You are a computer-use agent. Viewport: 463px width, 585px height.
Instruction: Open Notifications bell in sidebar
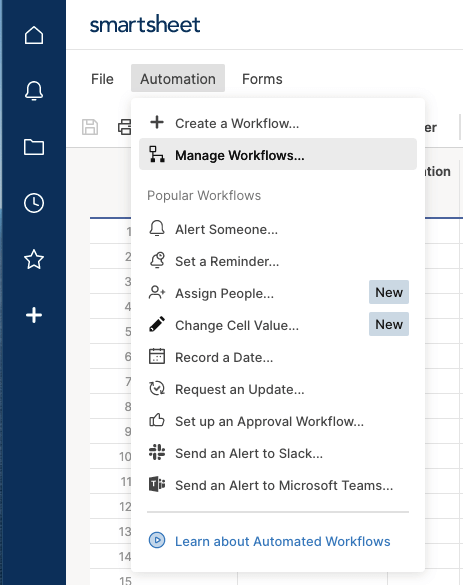(34, 91)
